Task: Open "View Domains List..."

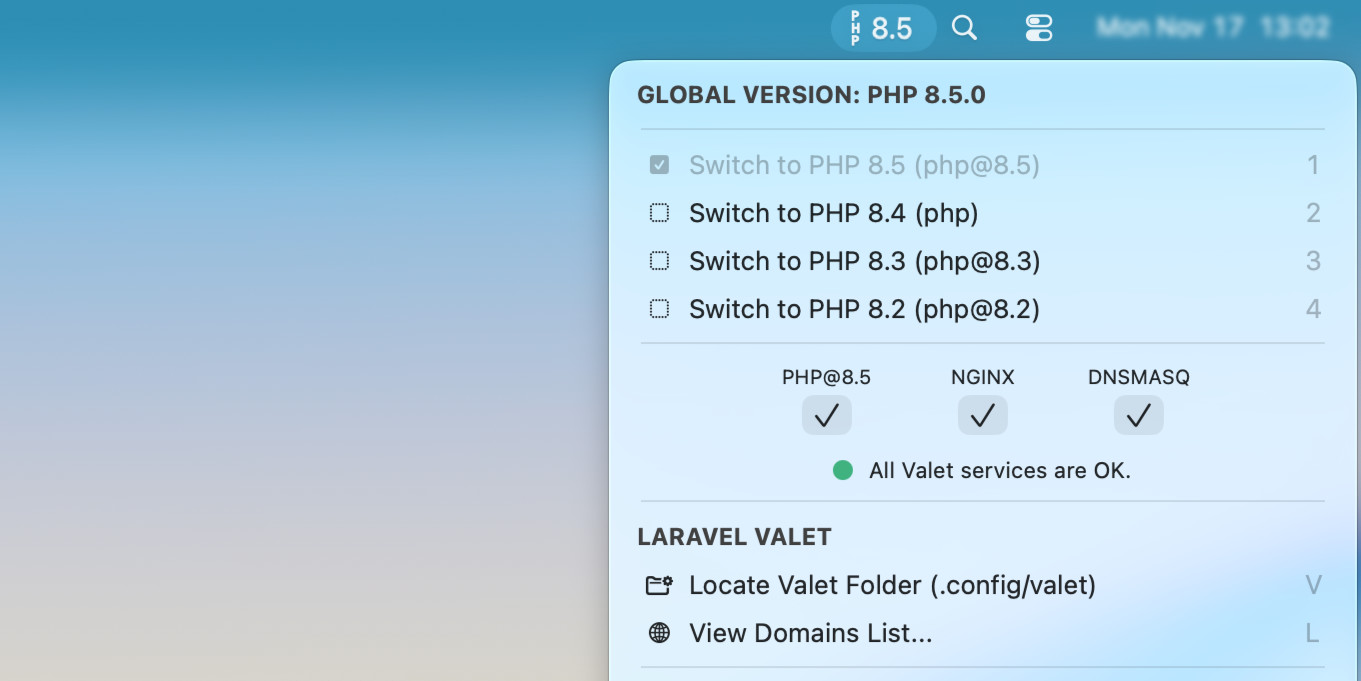Action: click(810, 633)
